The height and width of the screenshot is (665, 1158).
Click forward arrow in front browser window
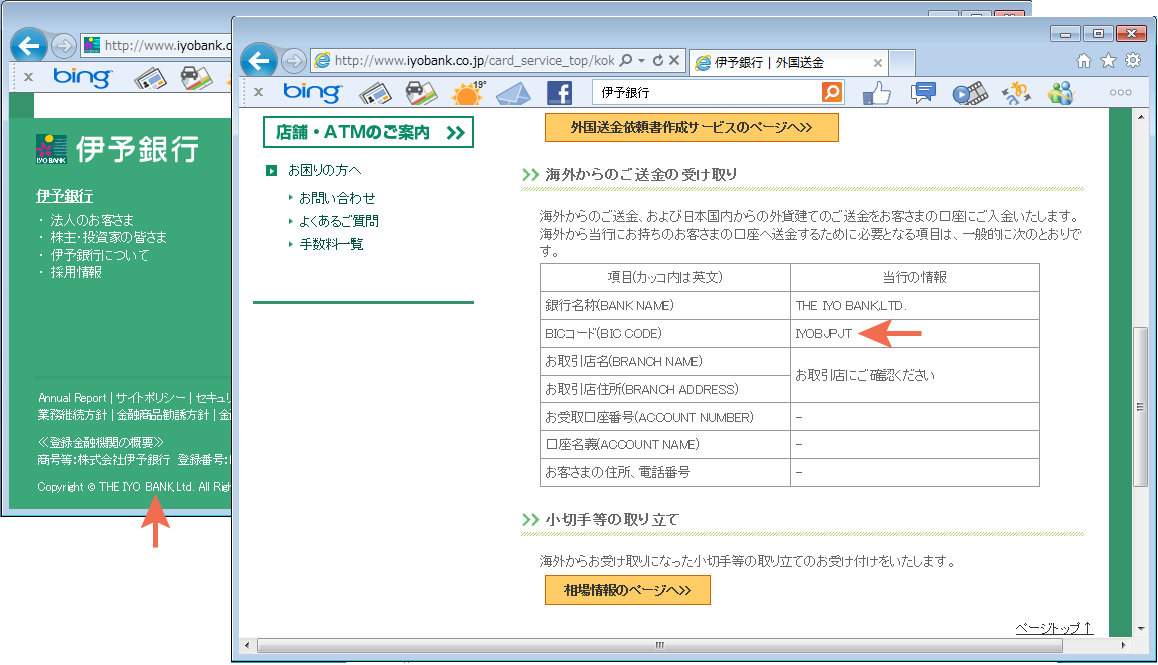point(293,61)
